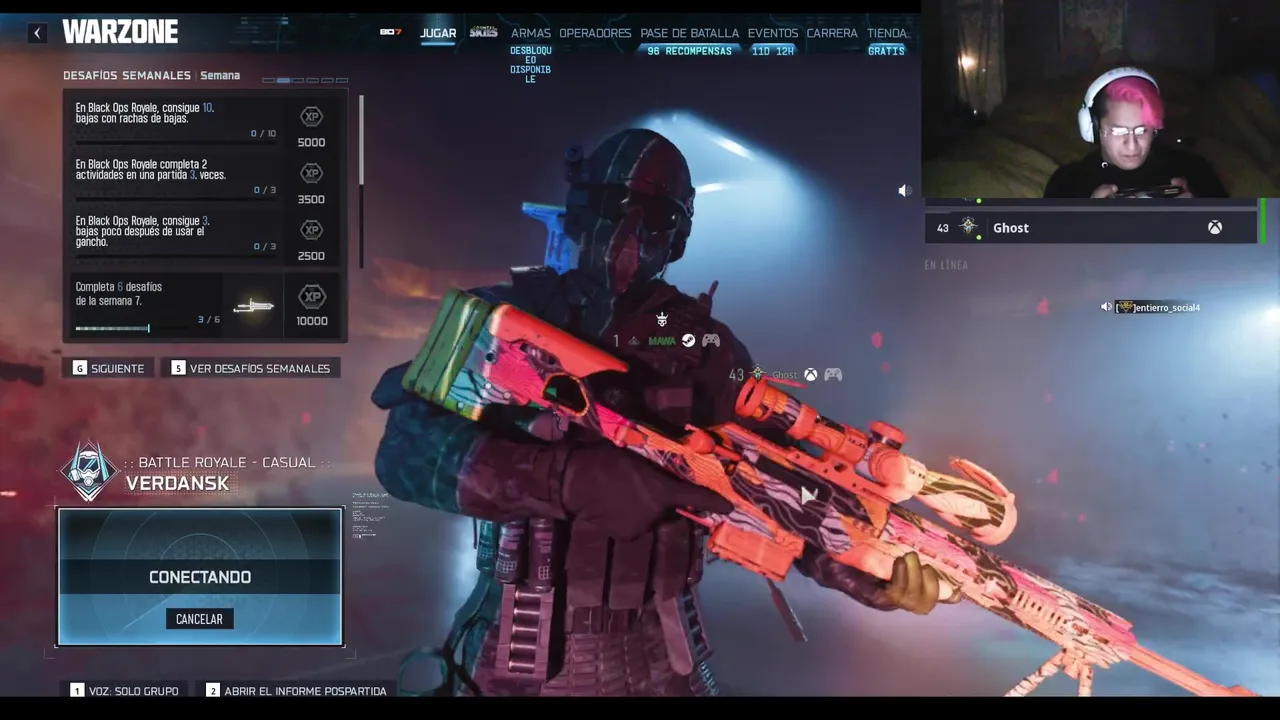Click the XP icon of the 2500 challenge
The image size is (1280, 720).
tap(312, 230)
